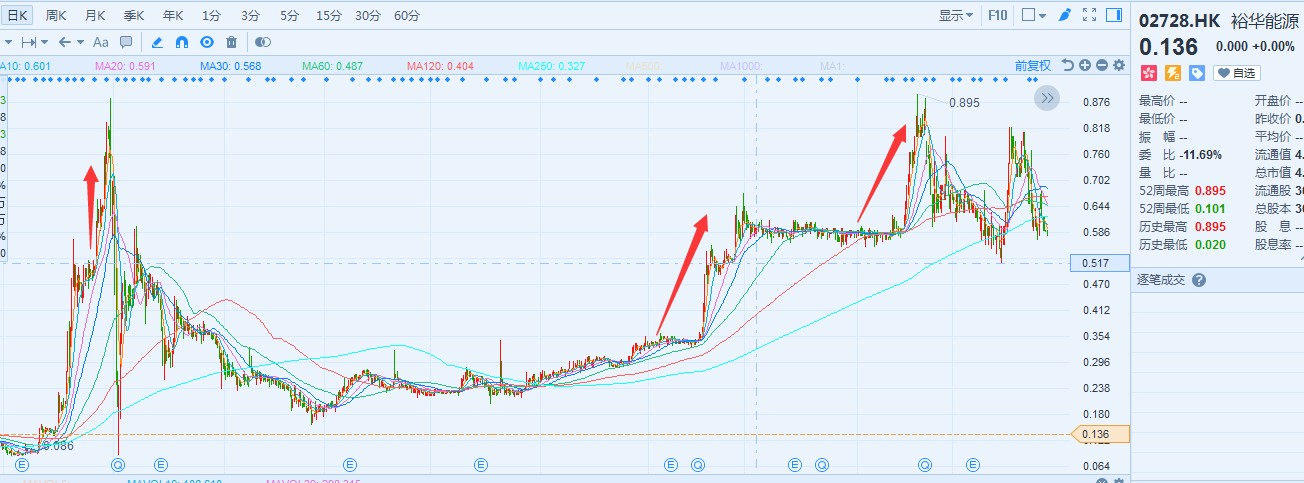
Task: Click the MA60: 0.487 indicator label
Action: [x=333, y=66]
